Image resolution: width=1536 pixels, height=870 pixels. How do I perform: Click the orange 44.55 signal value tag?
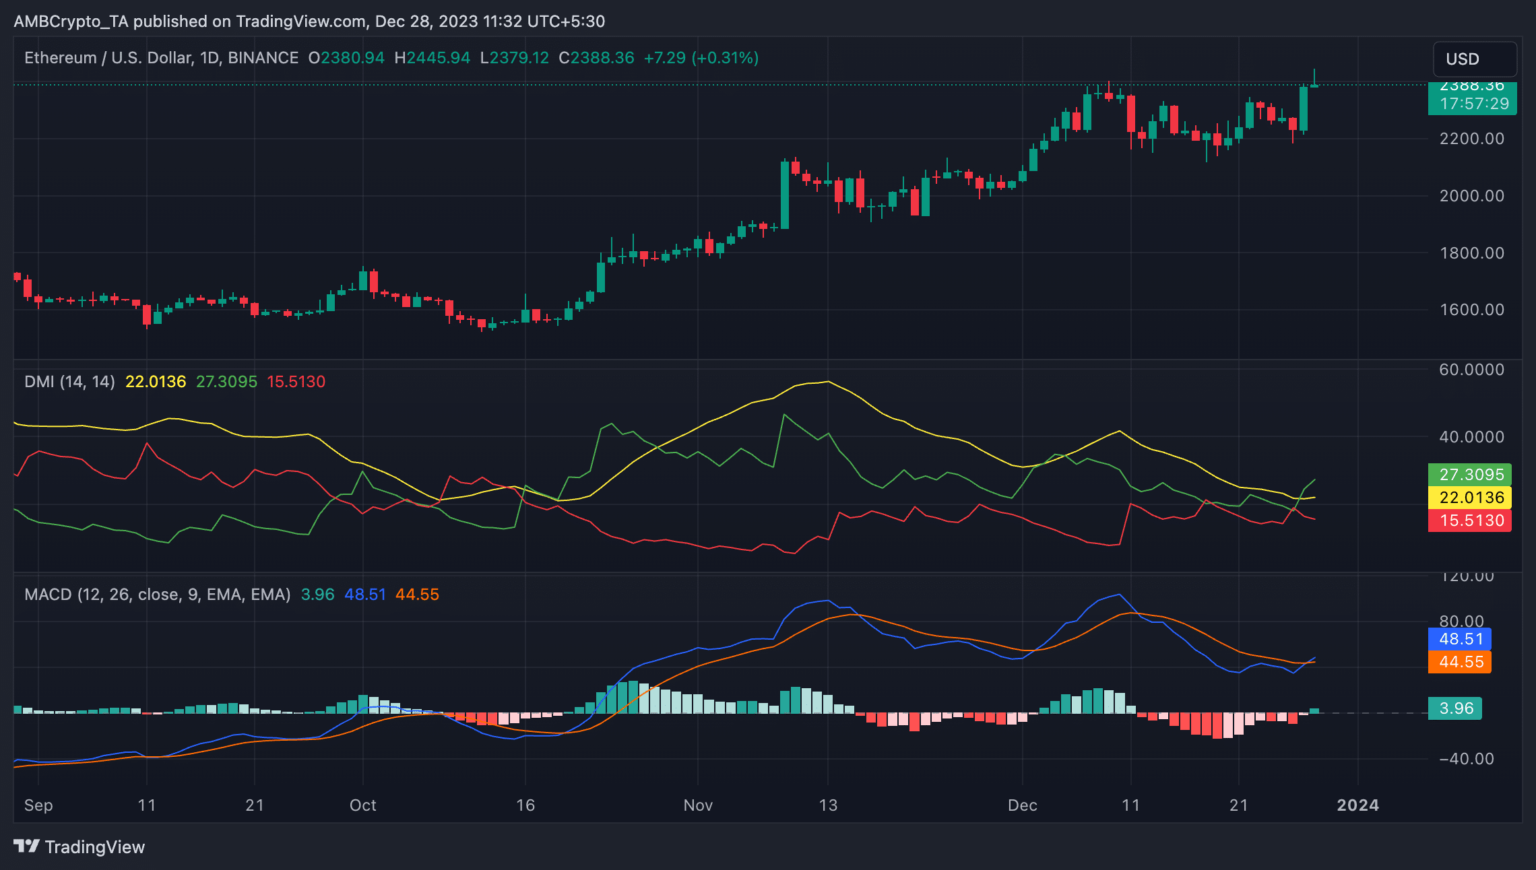click(1460, 662)
